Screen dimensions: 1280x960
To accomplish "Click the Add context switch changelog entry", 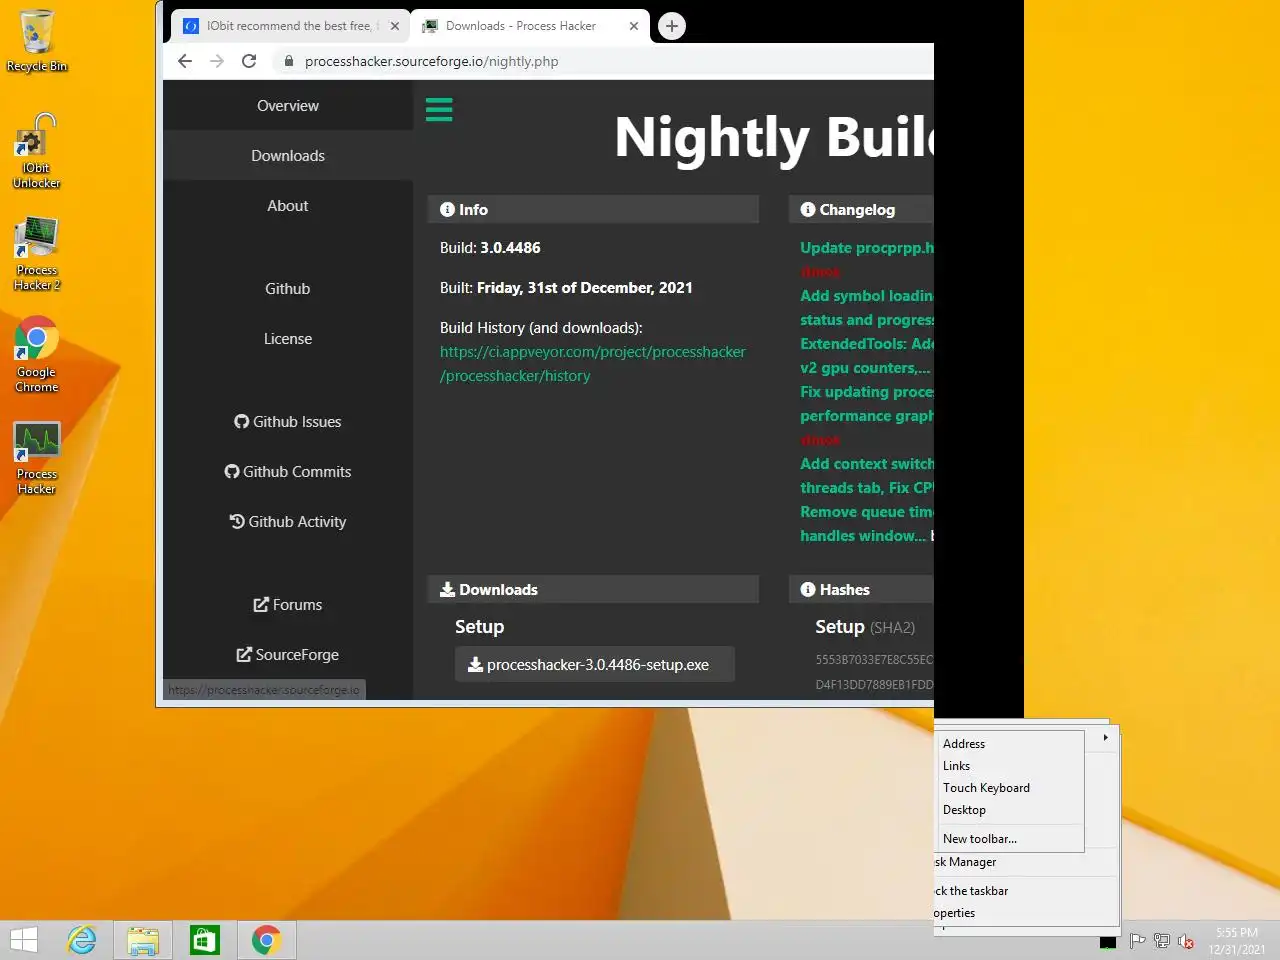I will click(867, 476).
